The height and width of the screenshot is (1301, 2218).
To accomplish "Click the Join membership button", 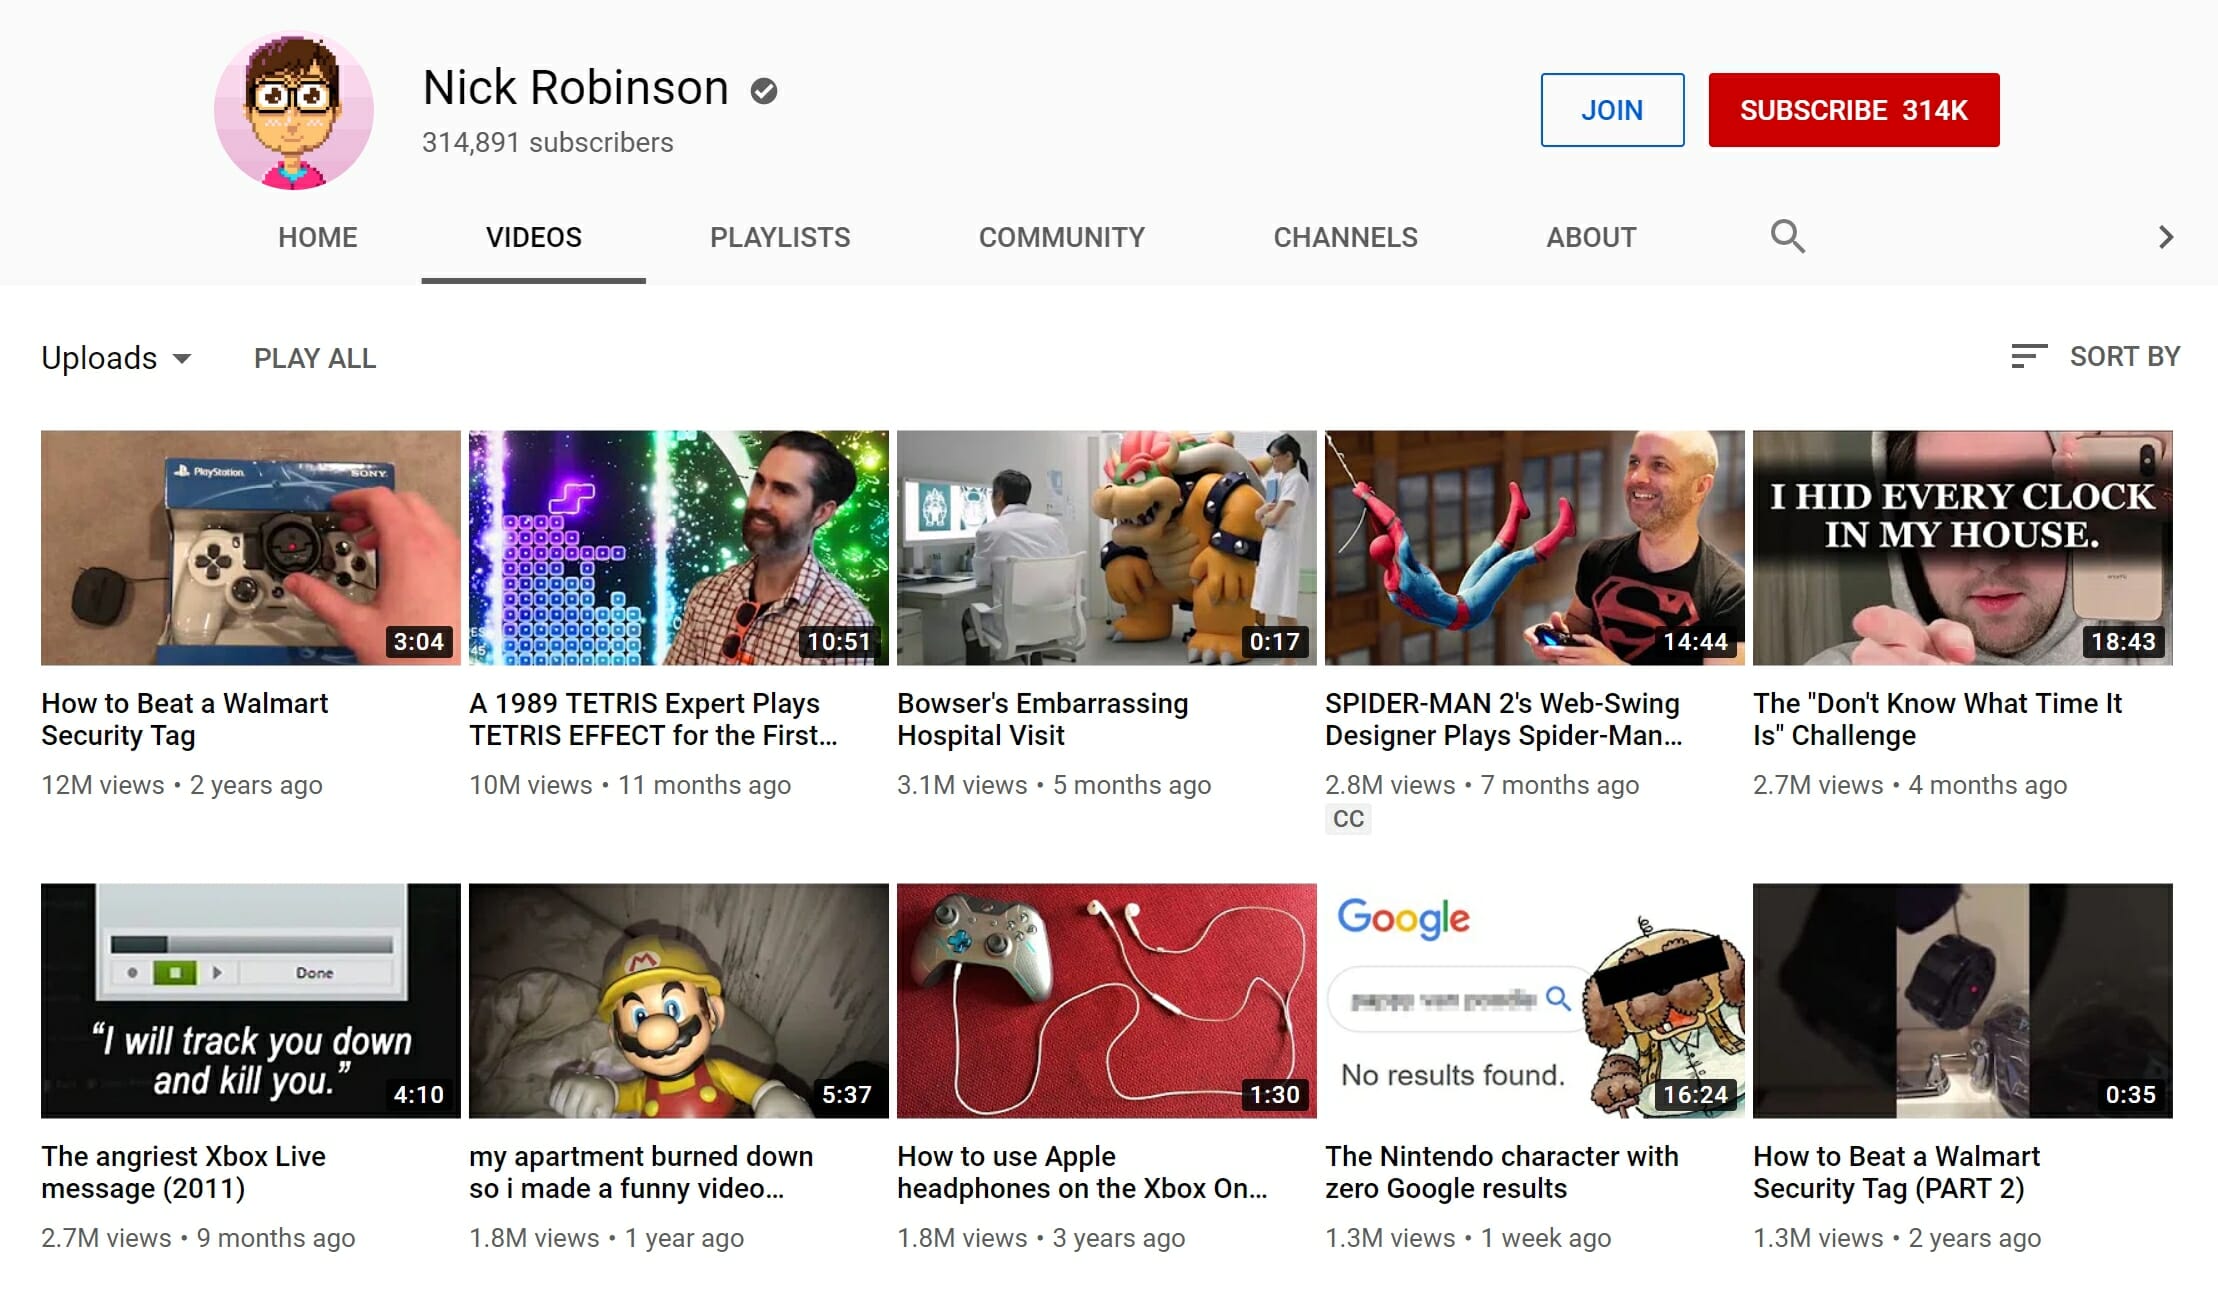I will pyautogui.click(x=1612, y=110).
